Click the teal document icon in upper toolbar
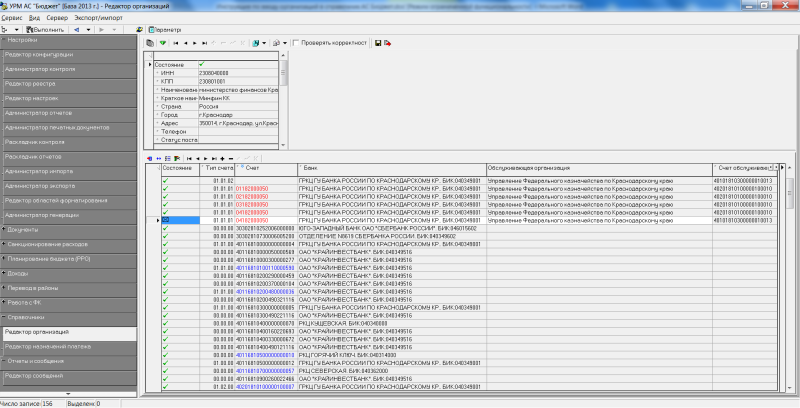 coord(256,43)
